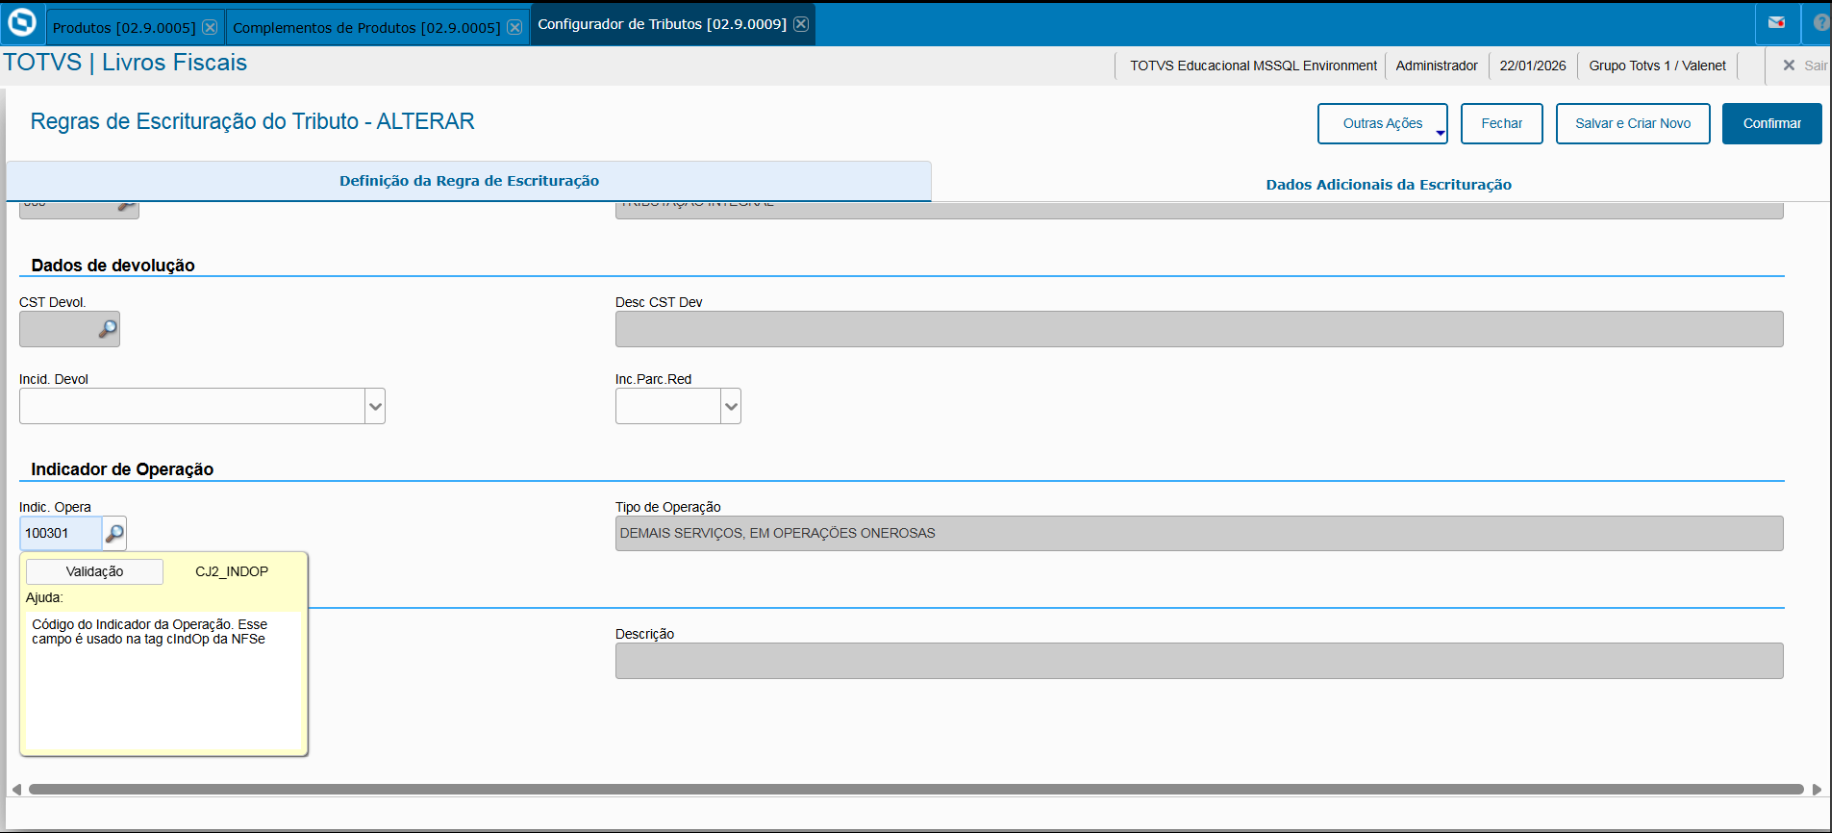Click the Sair exit icon
Image resolution: width=1832 pixels, height=833 pixels.
[1789, 65]
